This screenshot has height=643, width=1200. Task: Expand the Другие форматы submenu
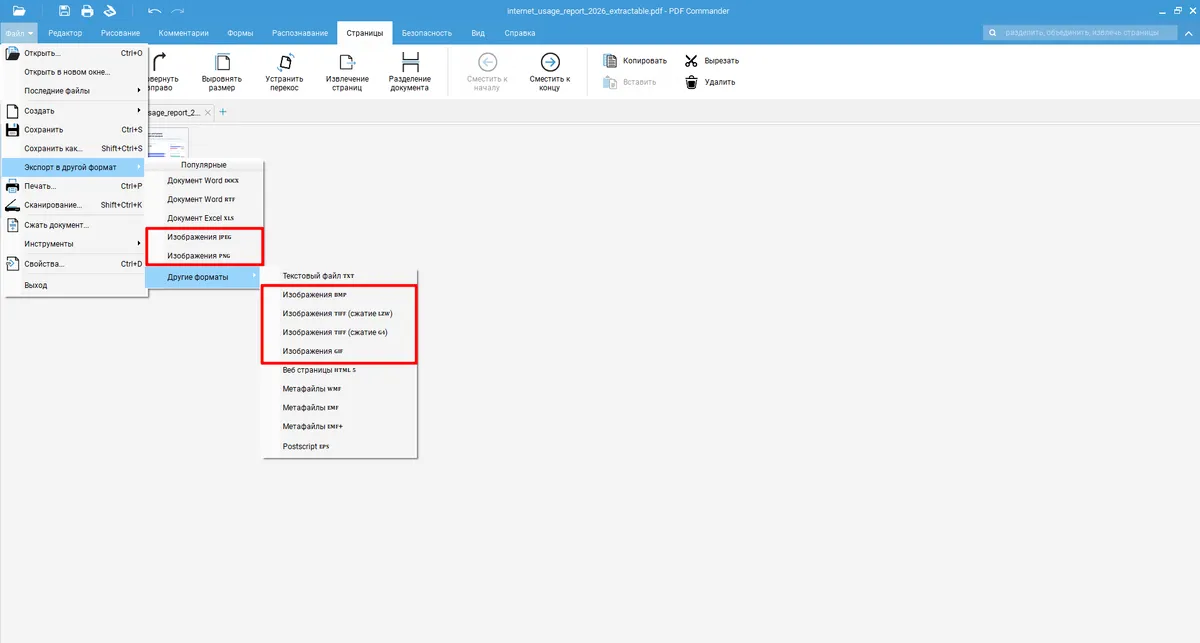(204, 277)
